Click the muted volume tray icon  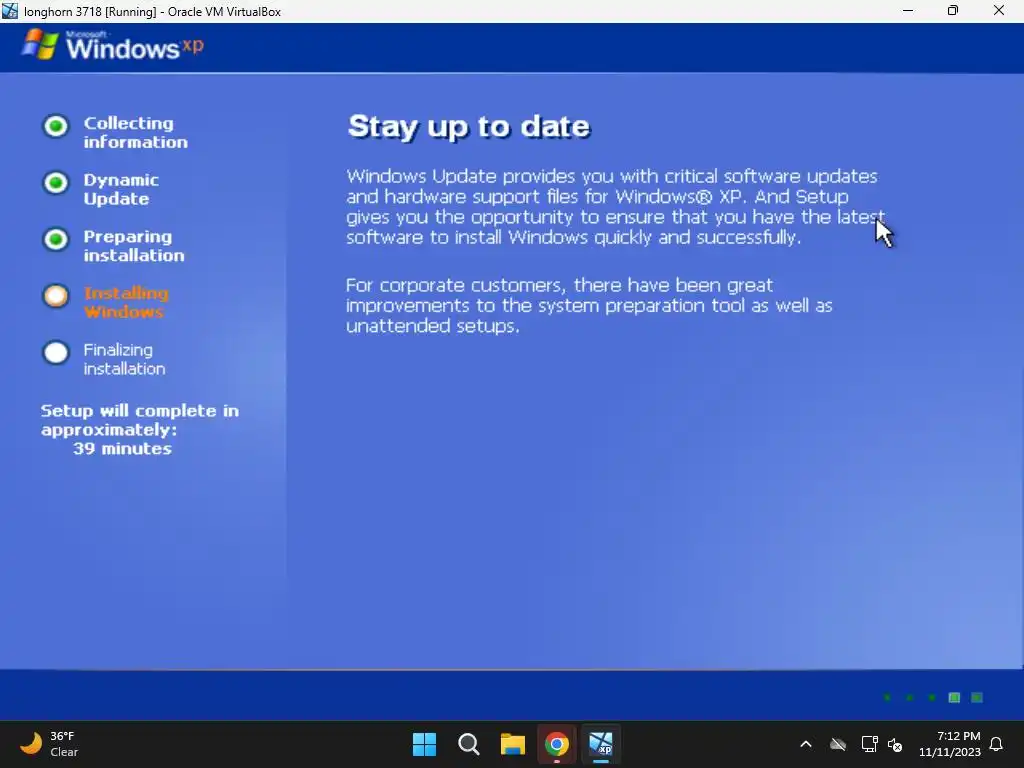pos(895,744)
